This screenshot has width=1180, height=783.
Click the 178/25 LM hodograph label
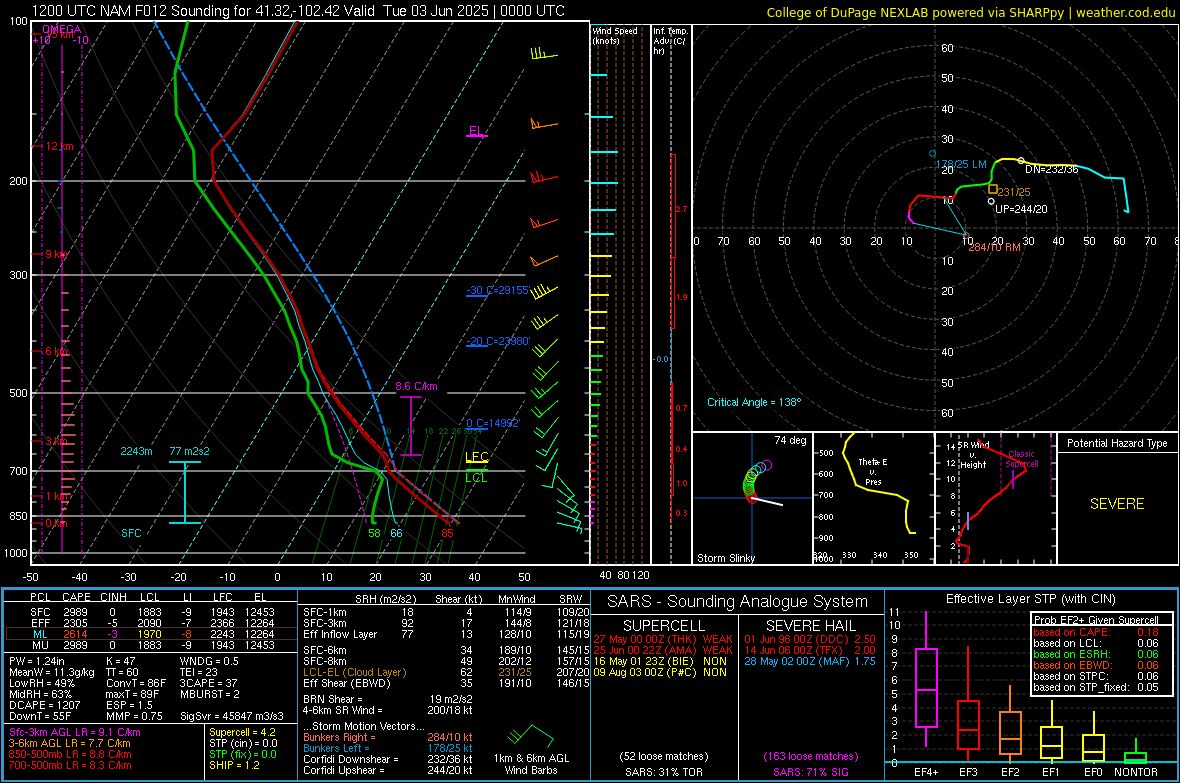(x=960, y=164)
